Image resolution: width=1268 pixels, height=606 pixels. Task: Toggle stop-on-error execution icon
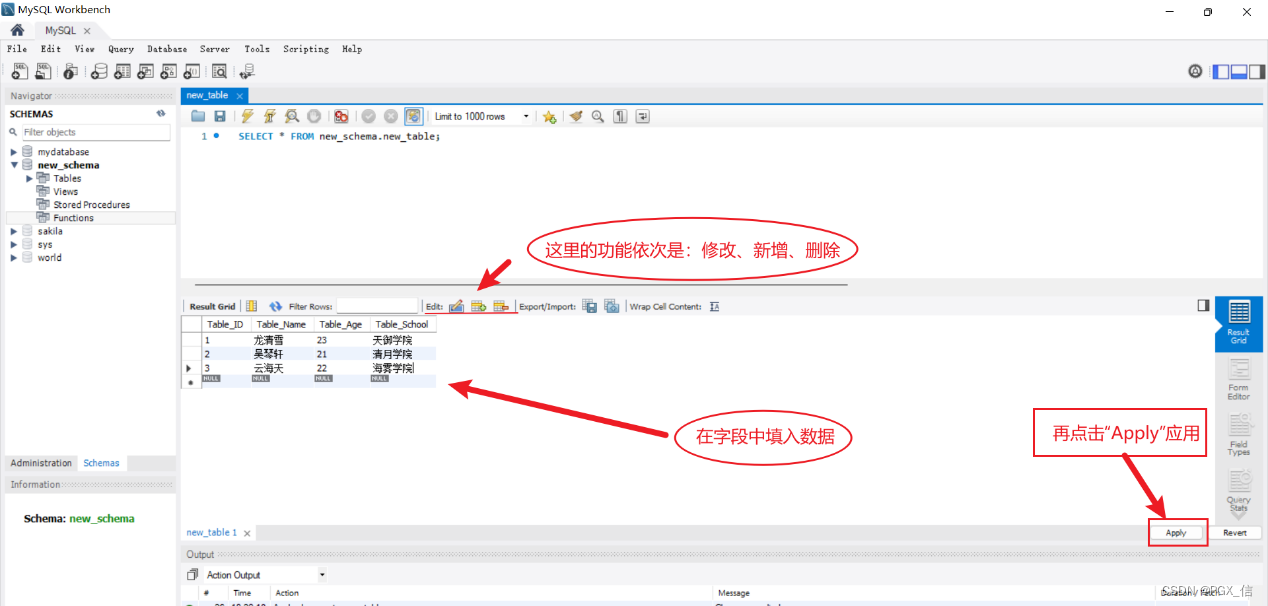341,116
